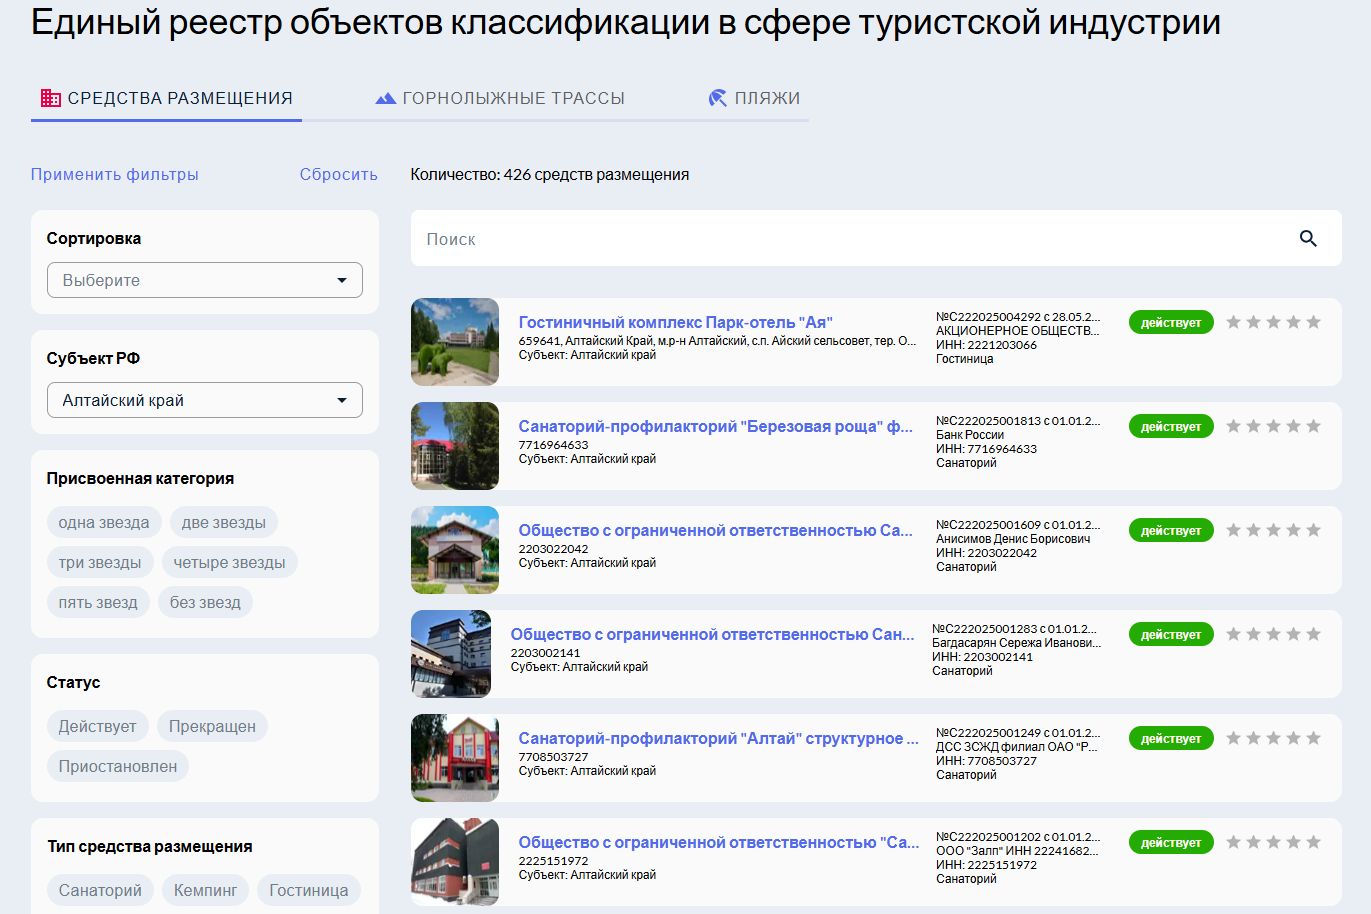Screen dimensions: 1371x914
Task: Click the mountain icon beside ГОРНОЛЫЖНЫЕ ТРАССЫ
Action: pyautogui.click(x=385, y=97)
